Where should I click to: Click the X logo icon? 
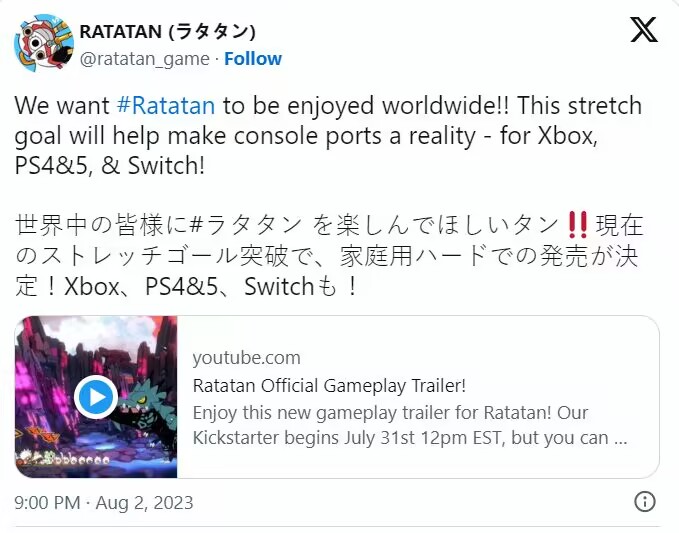coord(644,29)
